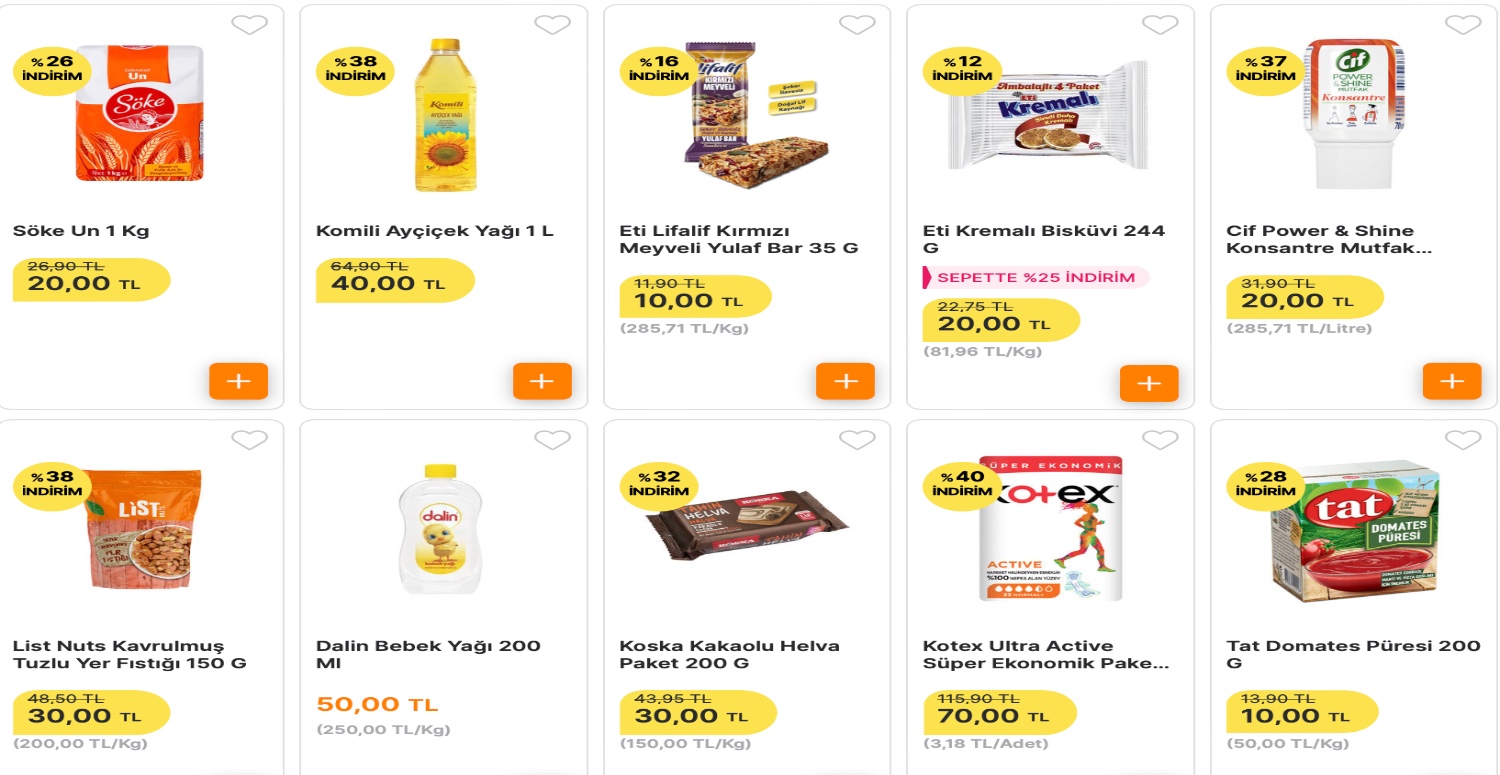This screenshot has width=1500, height=775.
Task: Add Komili Ayçiçek Yağı to cart
Action: [x=542, y=381]
